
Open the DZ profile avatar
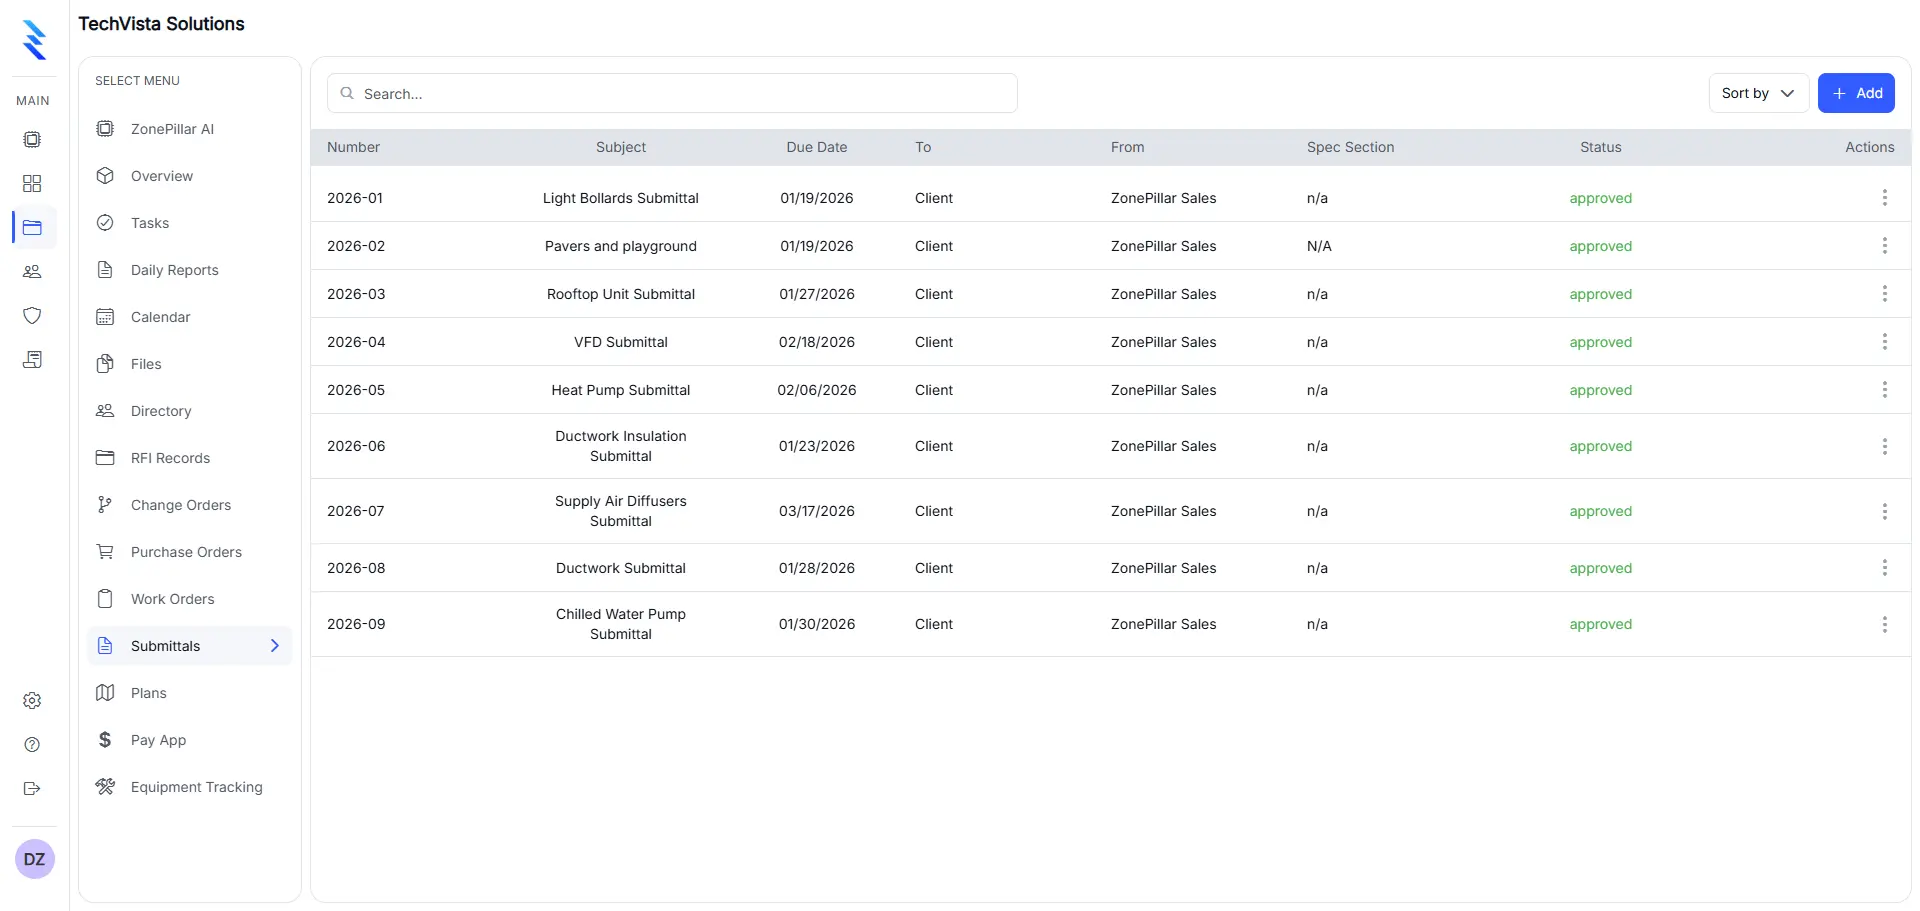(x=35, y=858)
